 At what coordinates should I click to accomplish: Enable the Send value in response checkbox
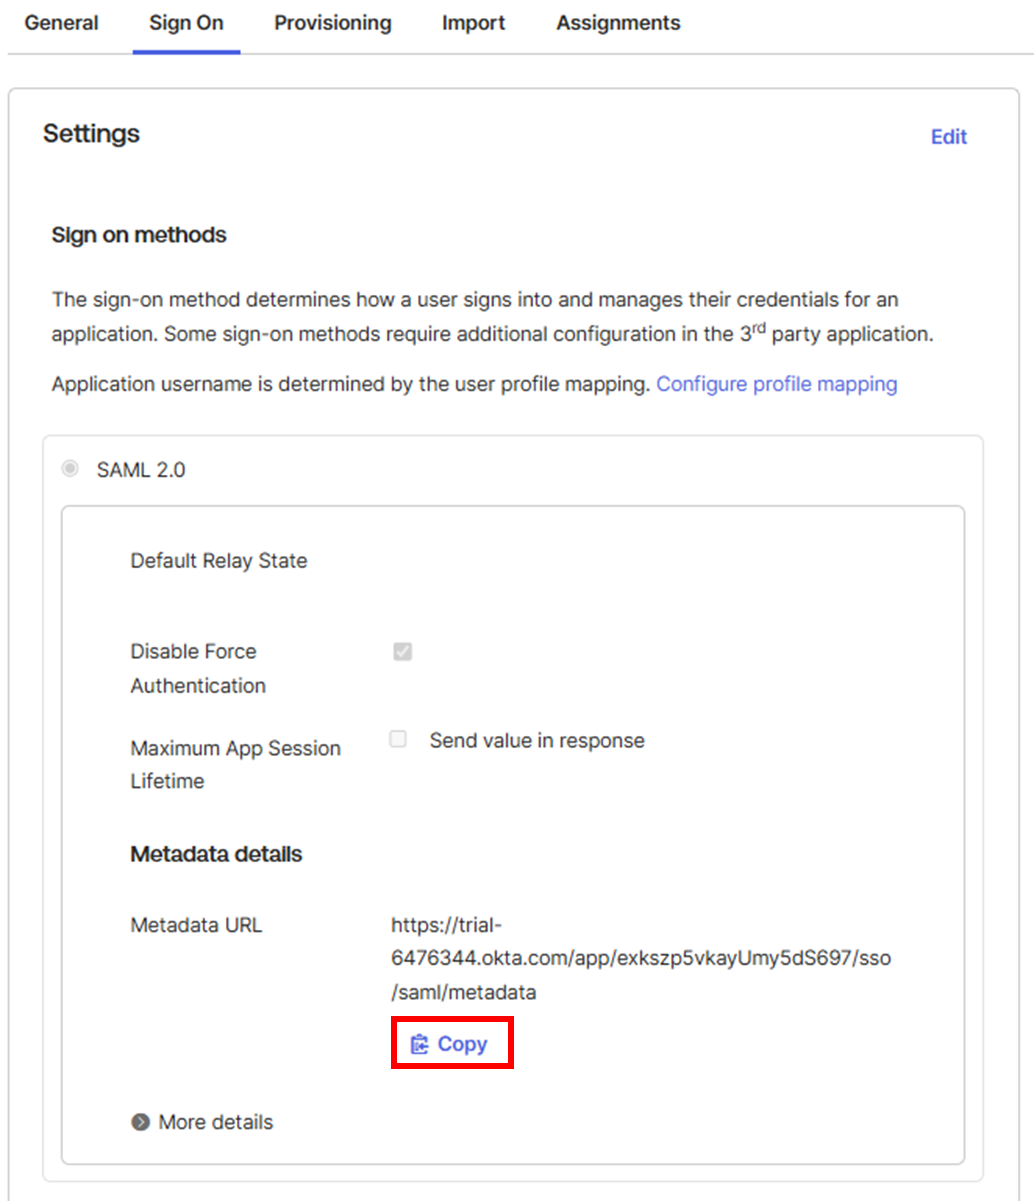click(398, 740)
